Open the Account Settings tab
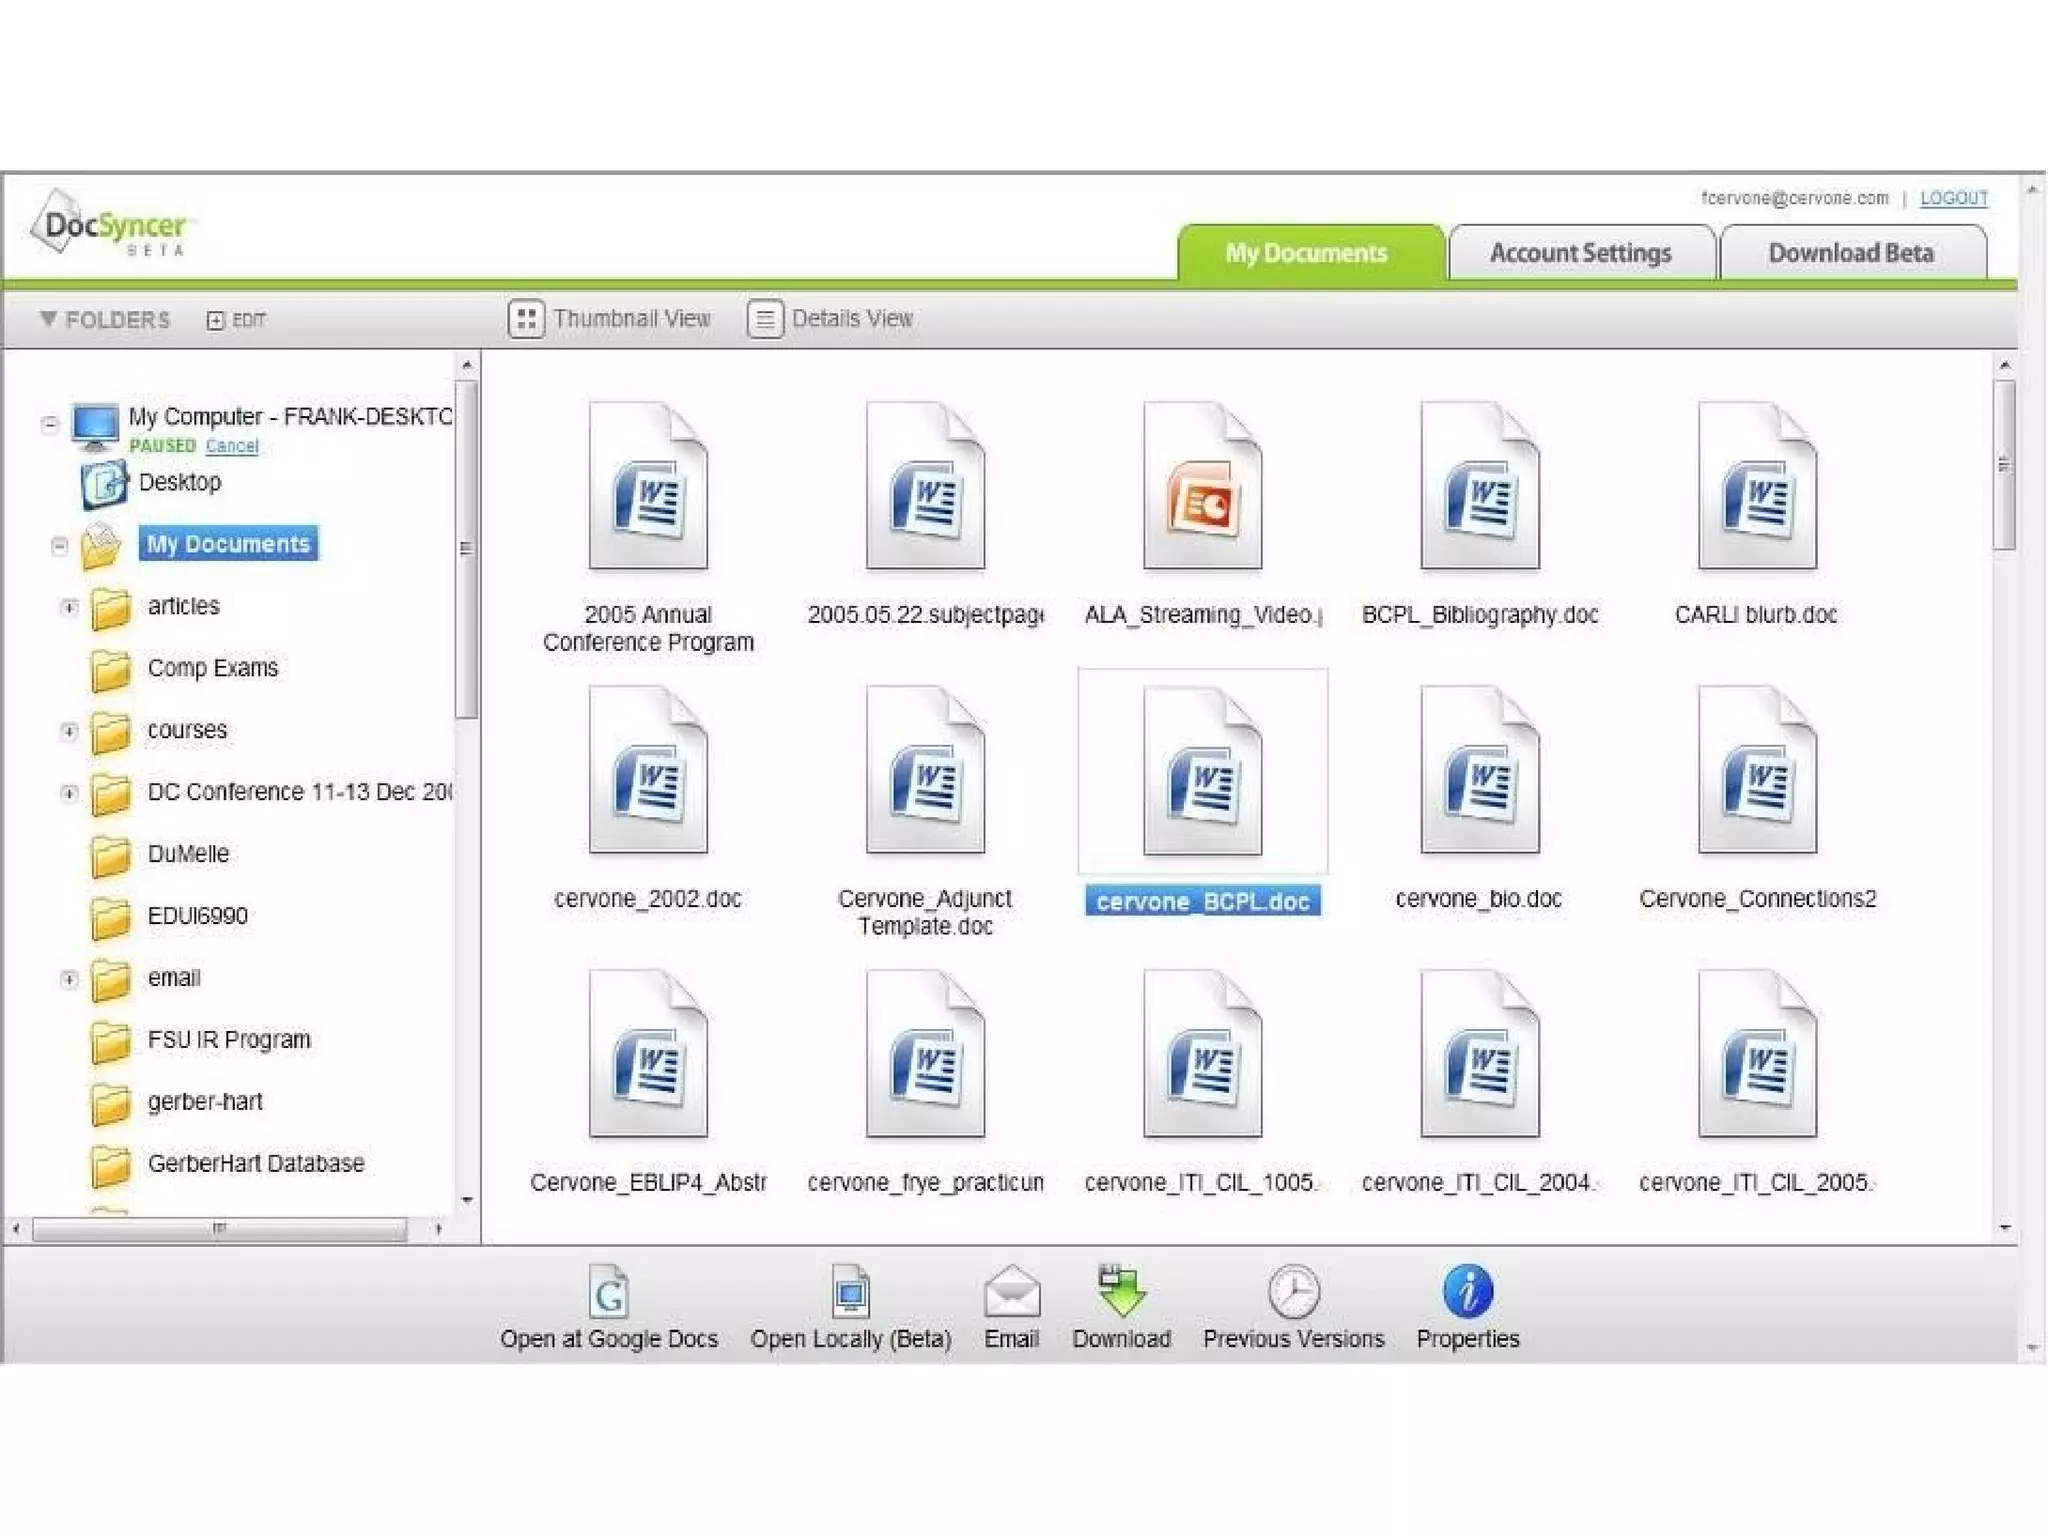Screen dimensions: 2048x1536 [x=1580, y=254]
